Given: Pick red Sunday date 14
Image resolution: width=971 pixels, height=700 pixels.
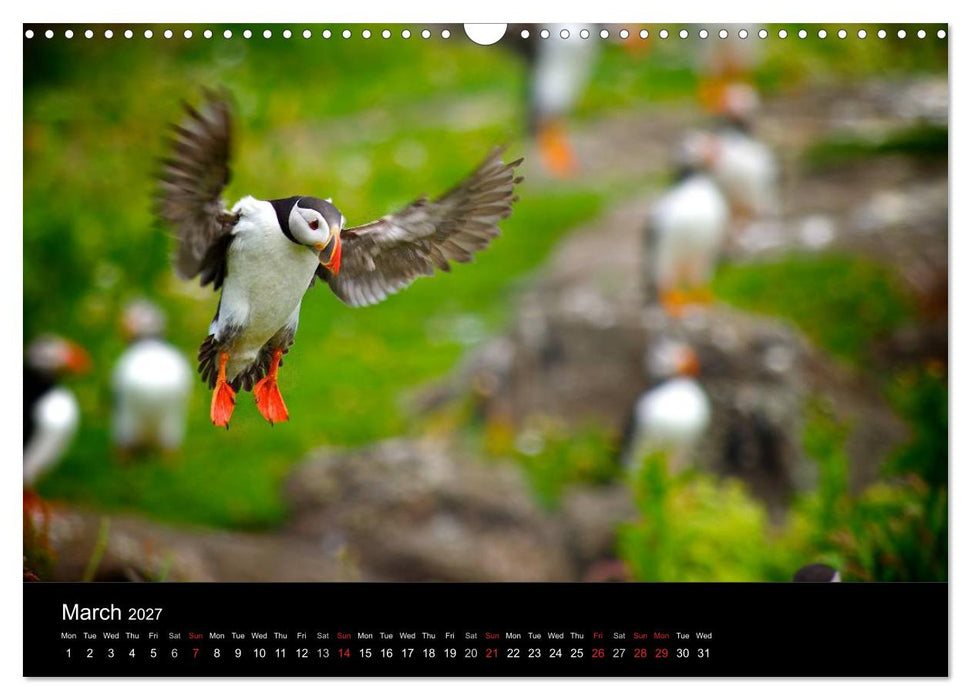Looking at the screenshot, I should [x=344, y=653].
